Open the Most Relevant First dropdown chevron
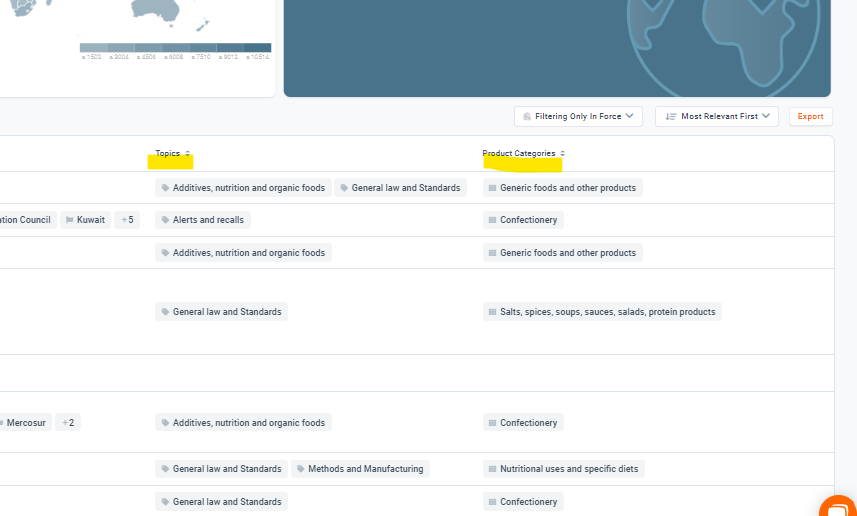This screenshot has height=516, width=857. [766, 117]
